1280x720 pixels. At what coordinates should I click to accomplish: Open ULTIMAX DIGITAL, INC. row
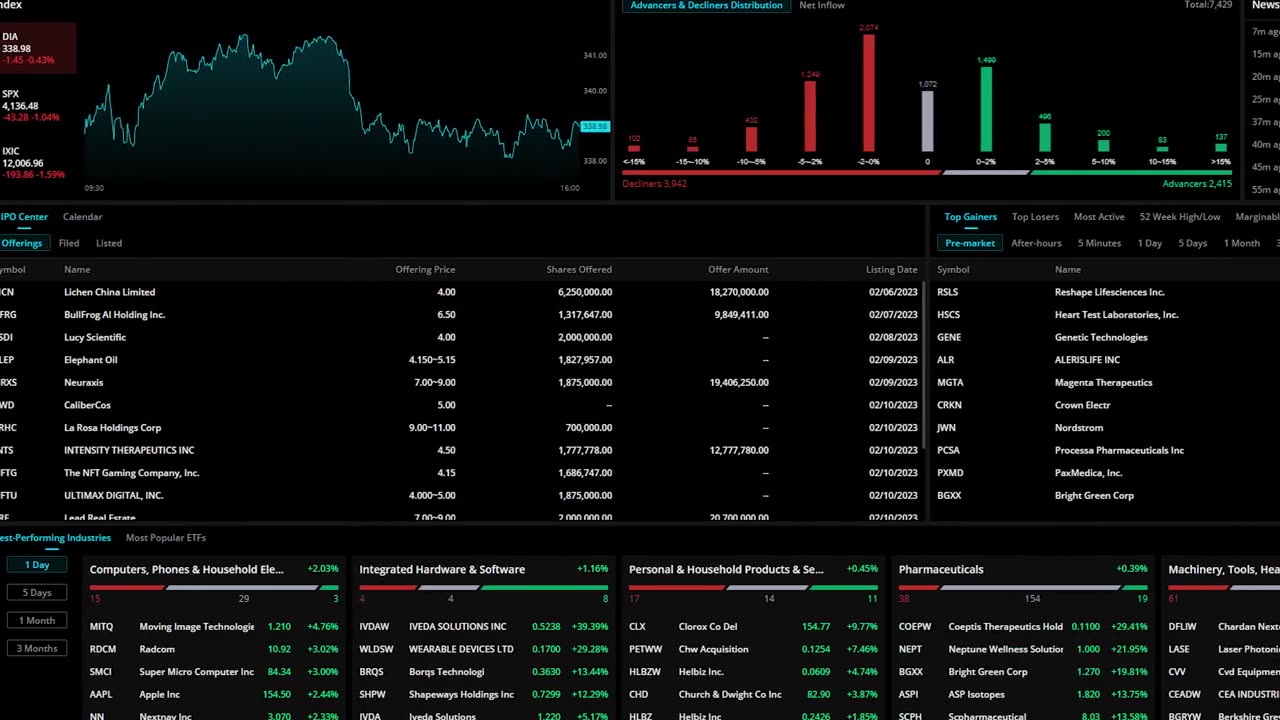(460, 495)
